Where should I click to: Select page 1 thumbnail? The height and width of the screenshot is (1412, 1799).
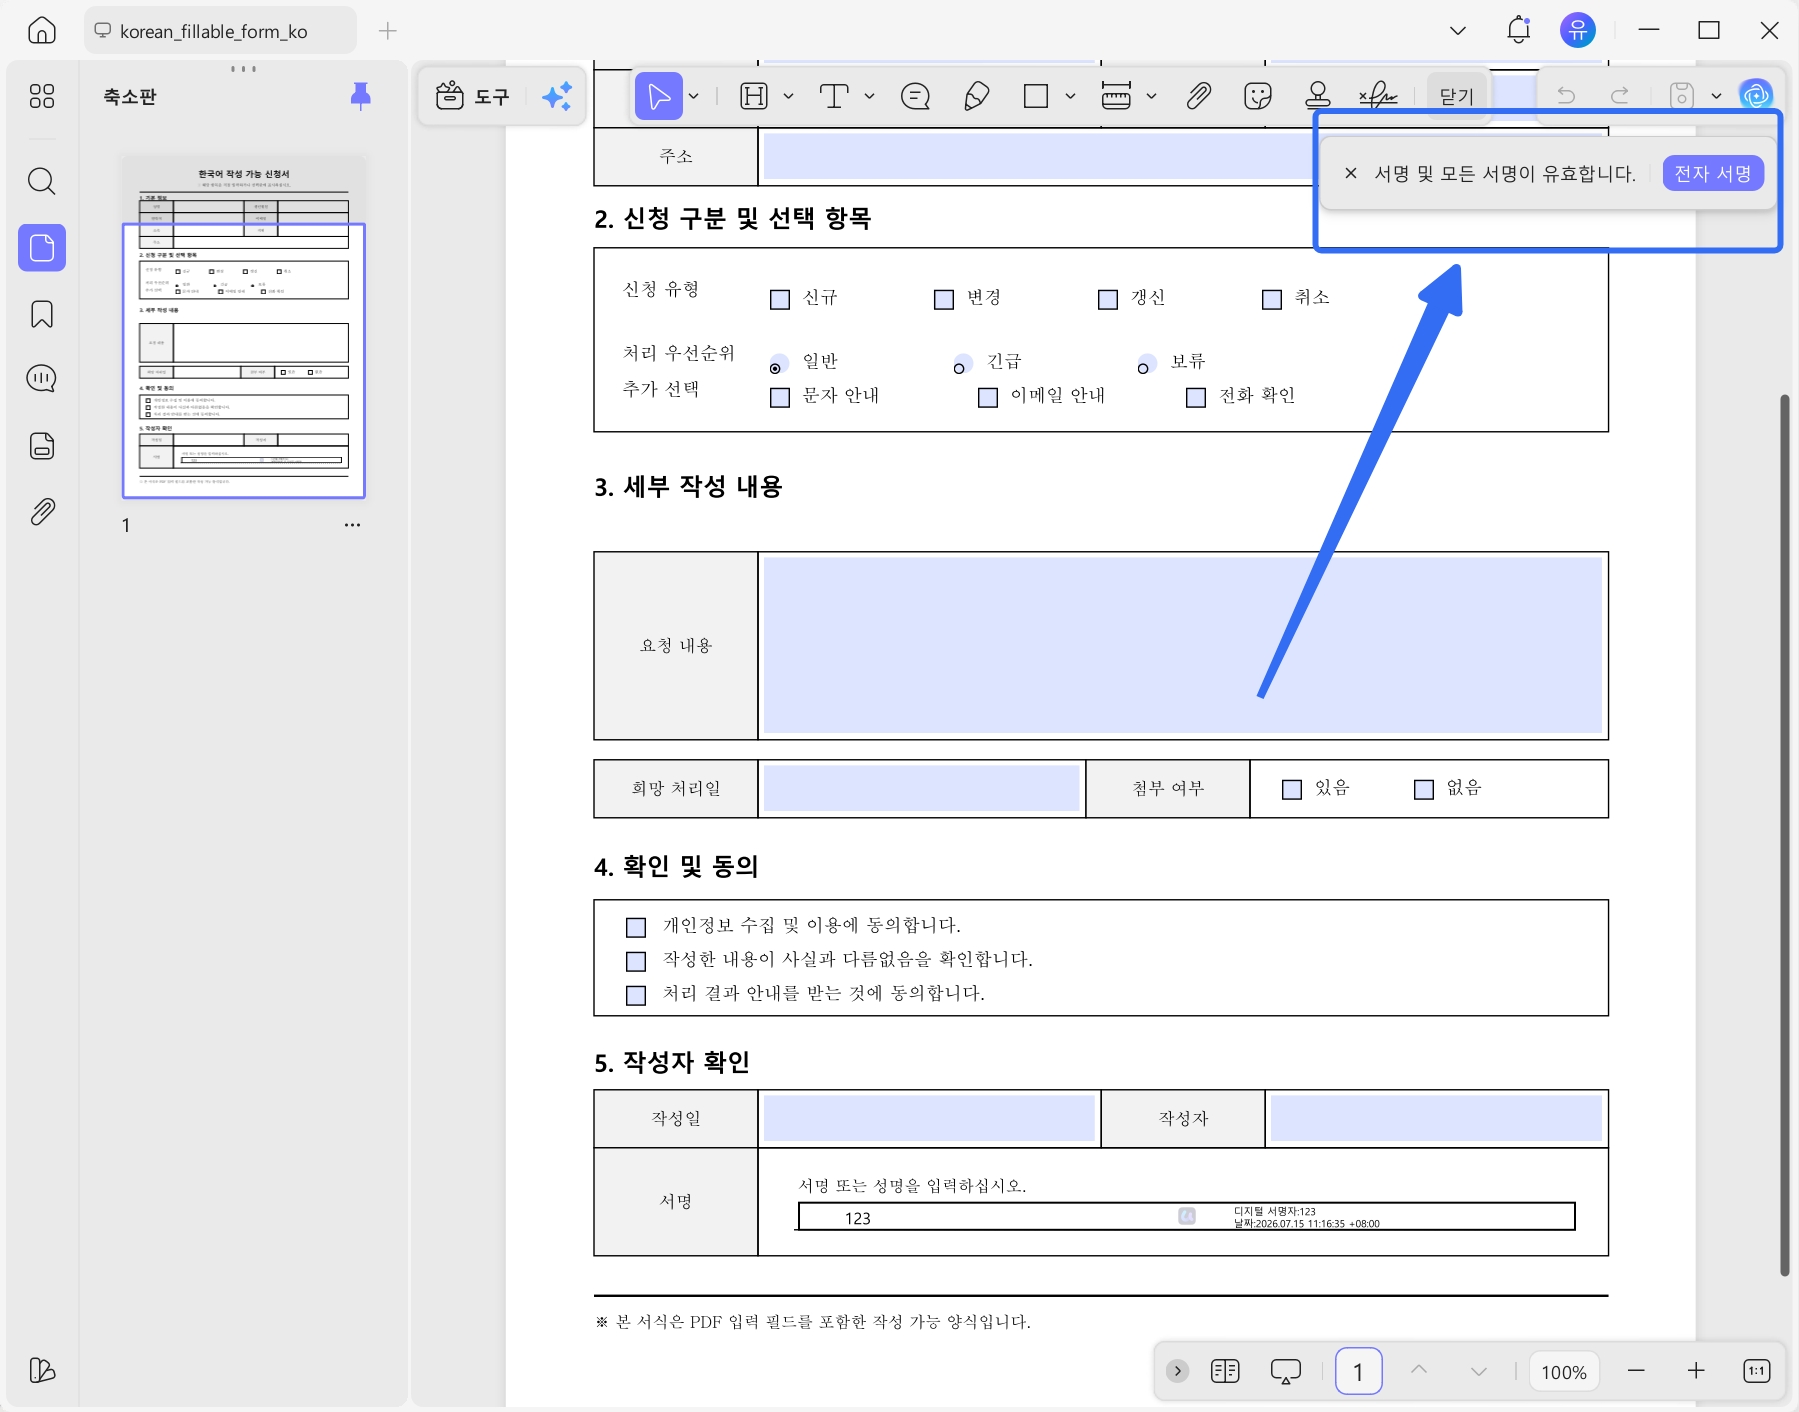244,327
